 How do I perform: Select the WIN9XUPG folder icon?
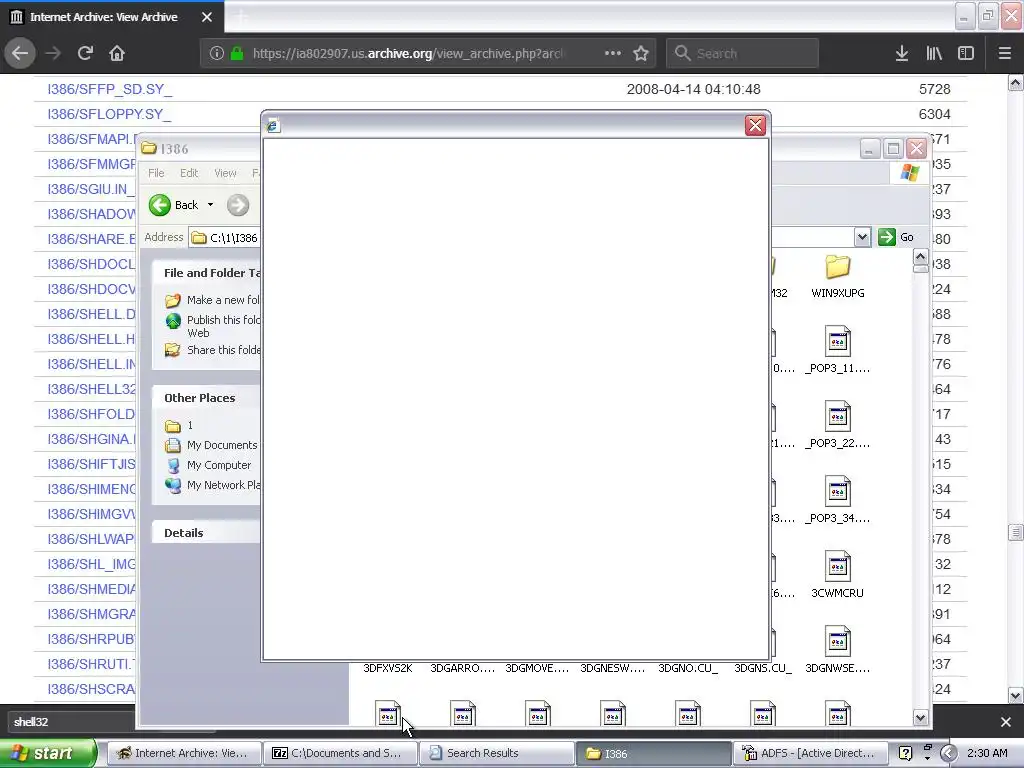[x=838, y=268]
